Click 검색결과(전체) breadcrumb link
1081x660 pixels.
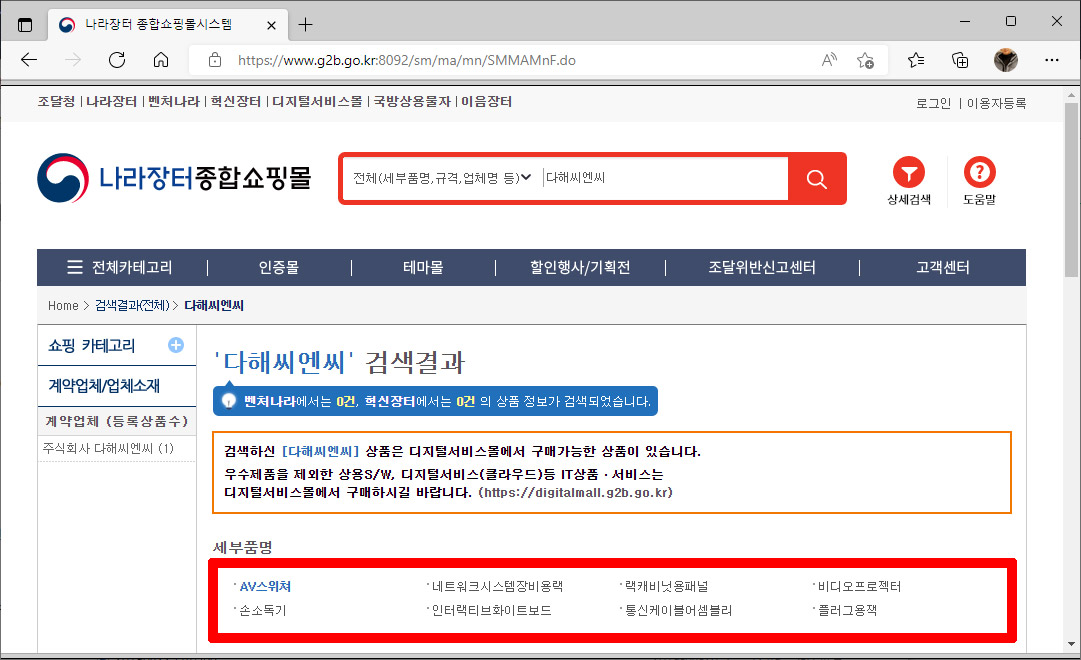click(132, 306)
